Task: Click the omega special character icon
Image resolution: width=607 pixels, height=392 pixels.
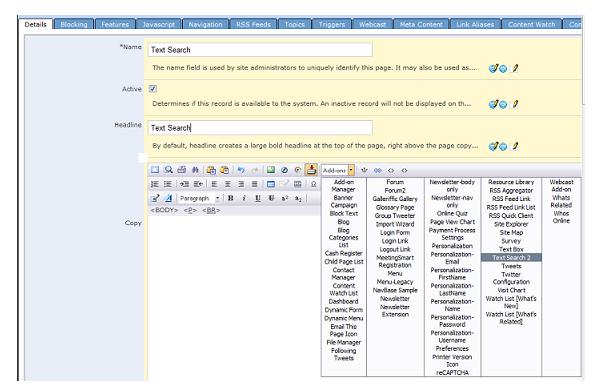Action: [314, 184]
